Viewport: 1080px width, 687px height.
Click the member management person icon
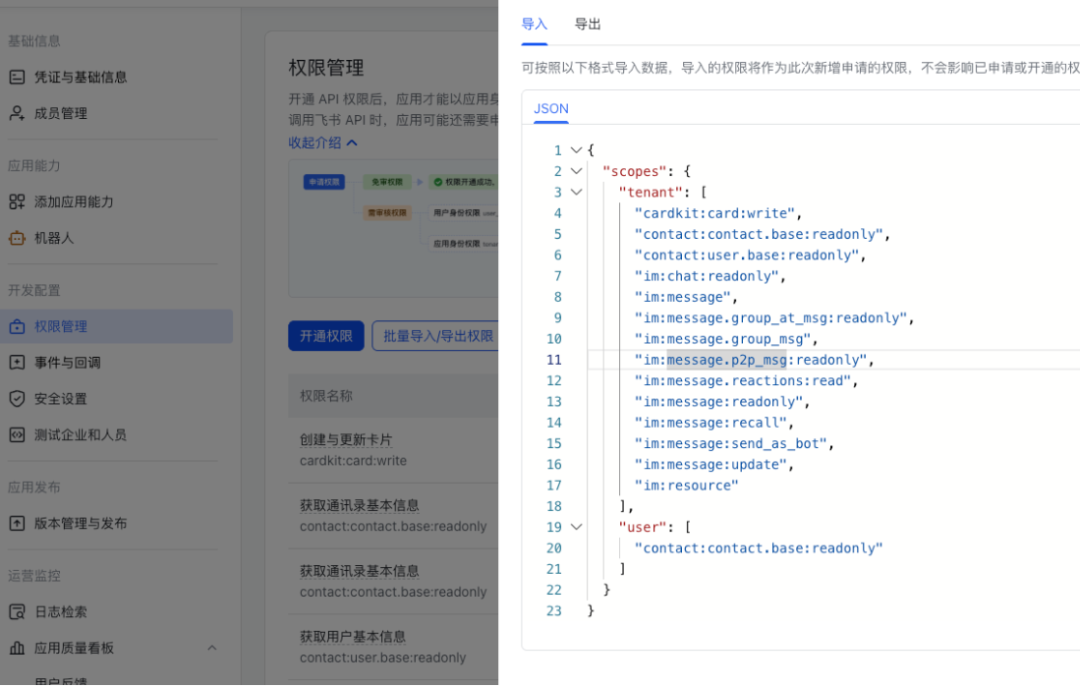coord(17,113)
